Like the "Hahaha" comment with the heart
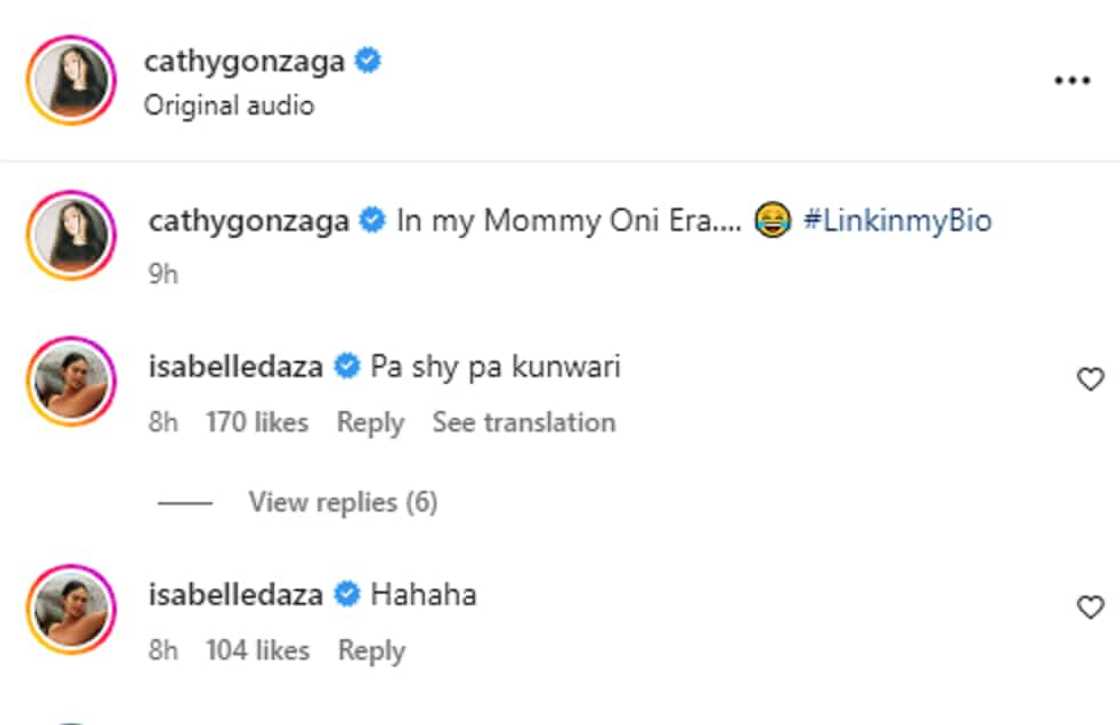The image size is (1120, 725). click(1090, 607)
